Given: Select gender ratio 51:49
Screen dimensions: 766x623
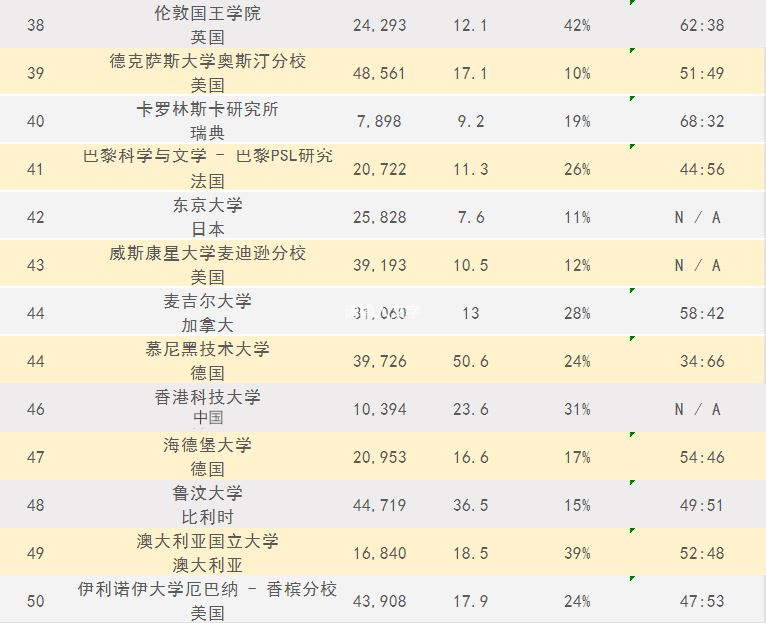Looking at the screenshot, I should tap(702, 73).
